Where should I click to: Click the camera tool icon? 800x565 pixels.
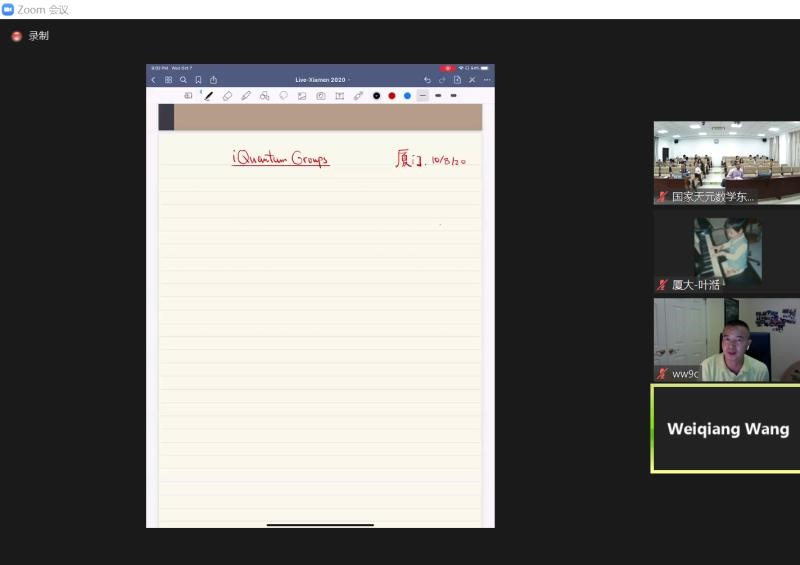pyautogui.click(x=321, y=96)
